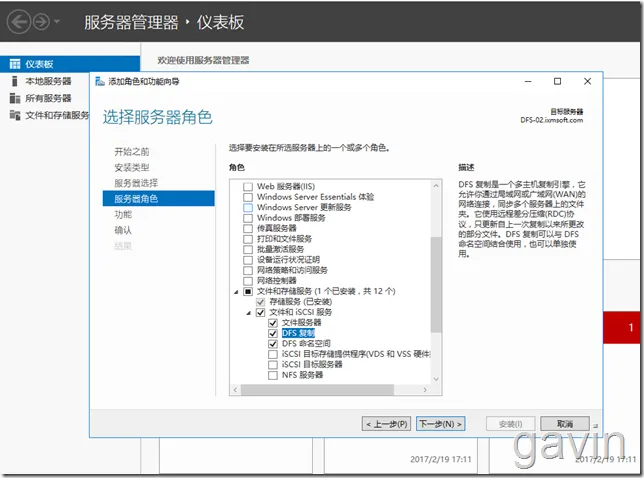Go to wizard step 服务器选择
This screenshot has height=478, width=644.
point(136,183)
